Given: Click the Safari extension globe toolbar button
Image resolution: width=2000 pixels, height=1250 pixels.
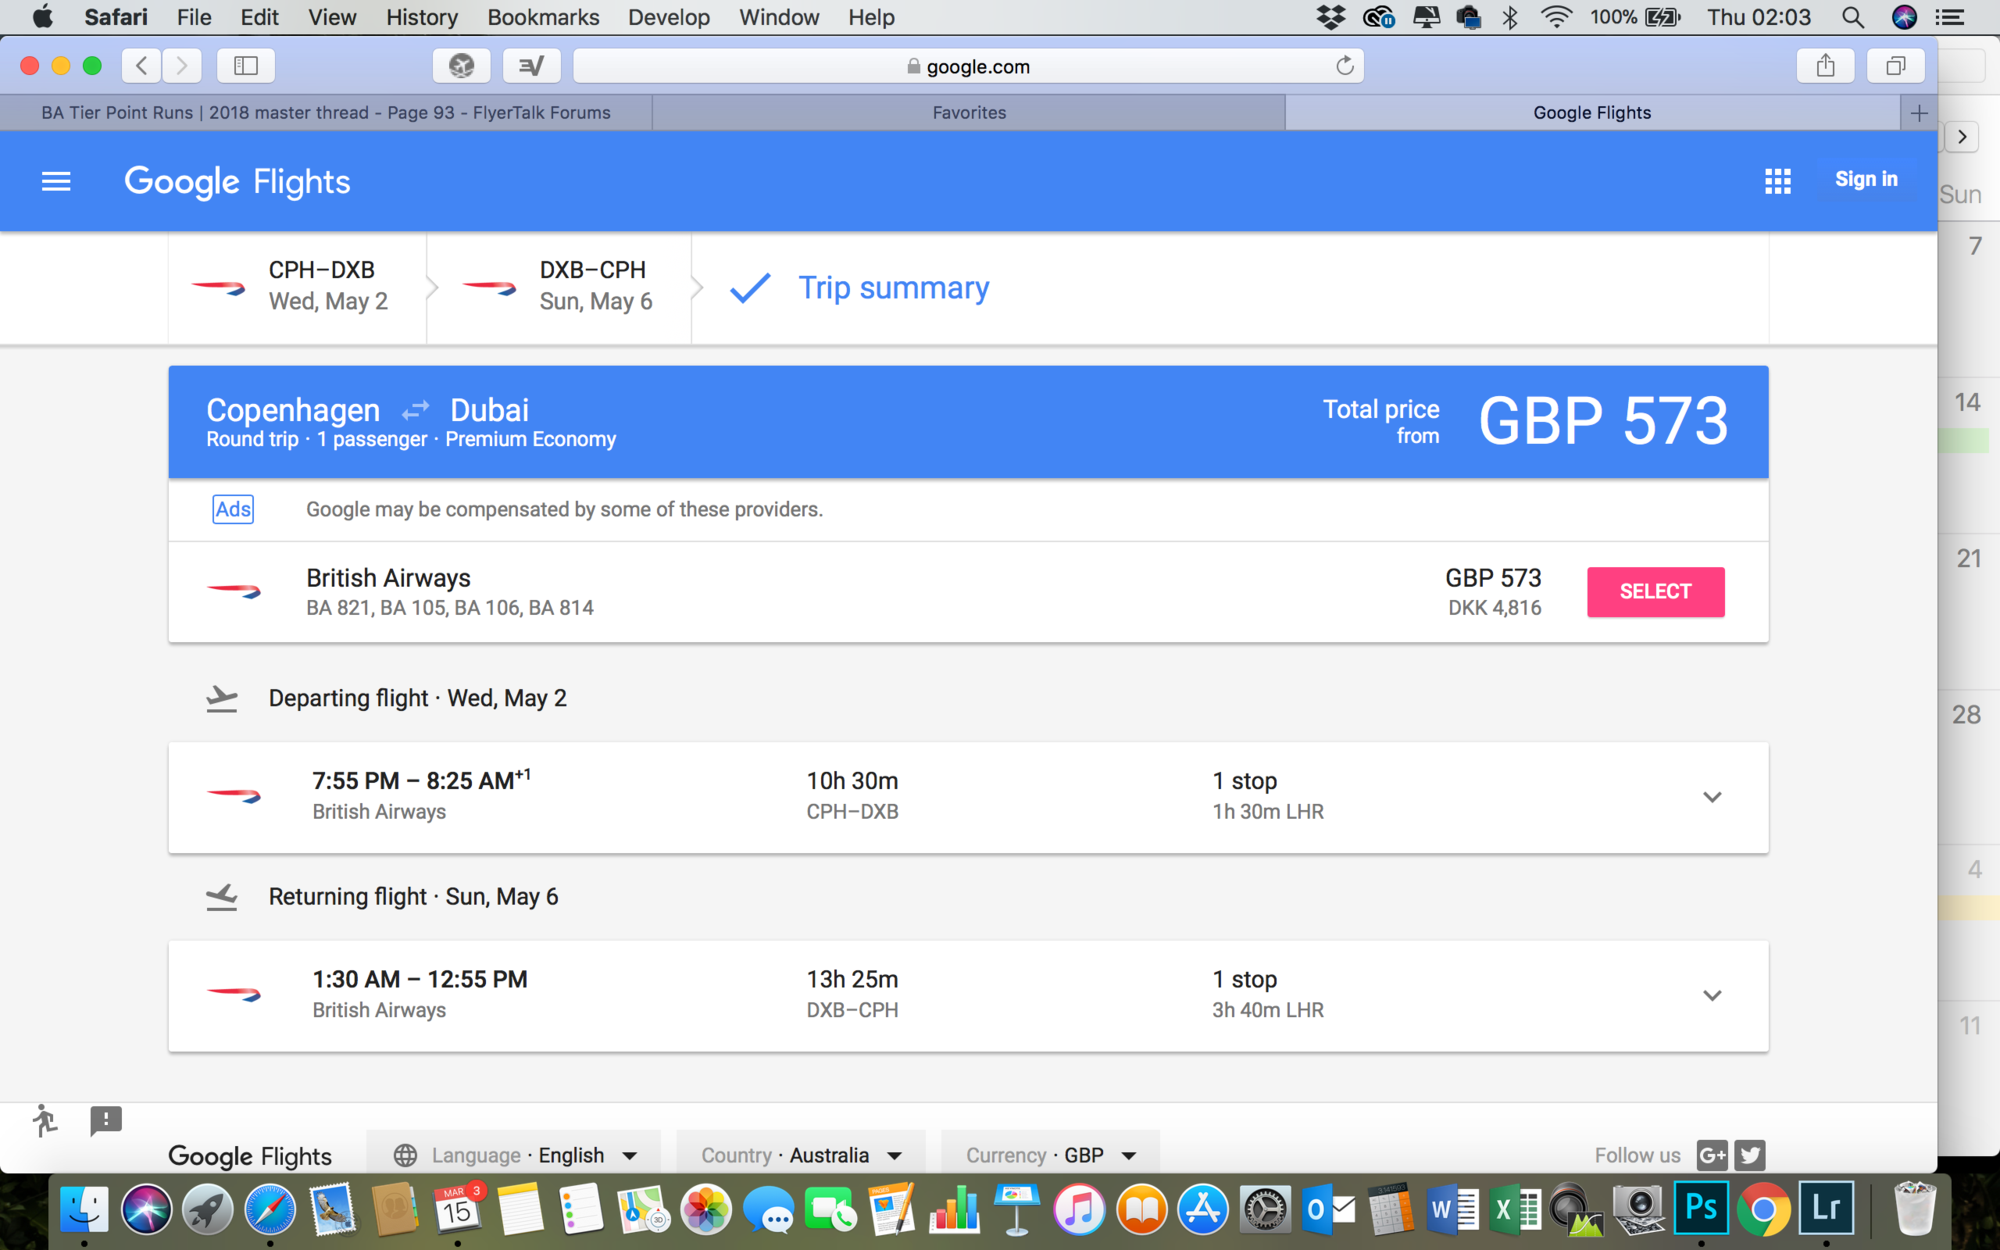Looking at the screenshot, I should (x=461, y=66).
